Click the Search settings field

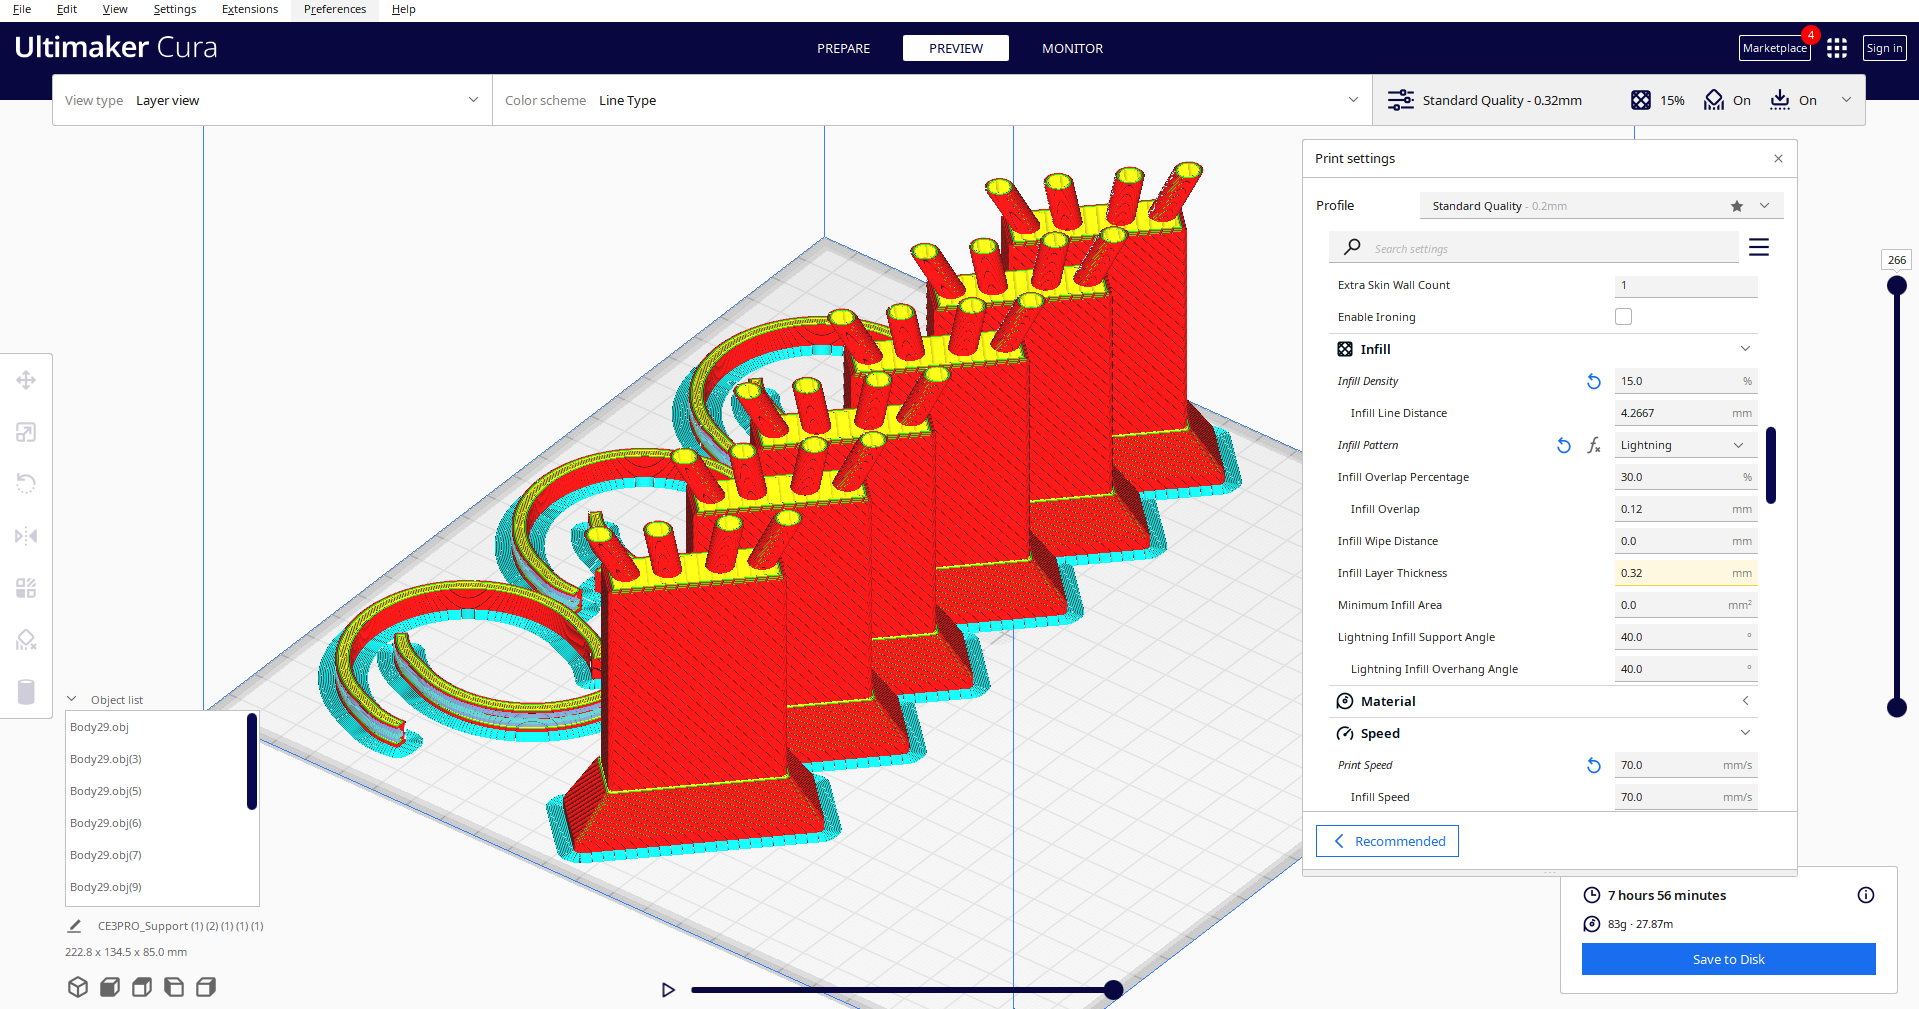1534,247
